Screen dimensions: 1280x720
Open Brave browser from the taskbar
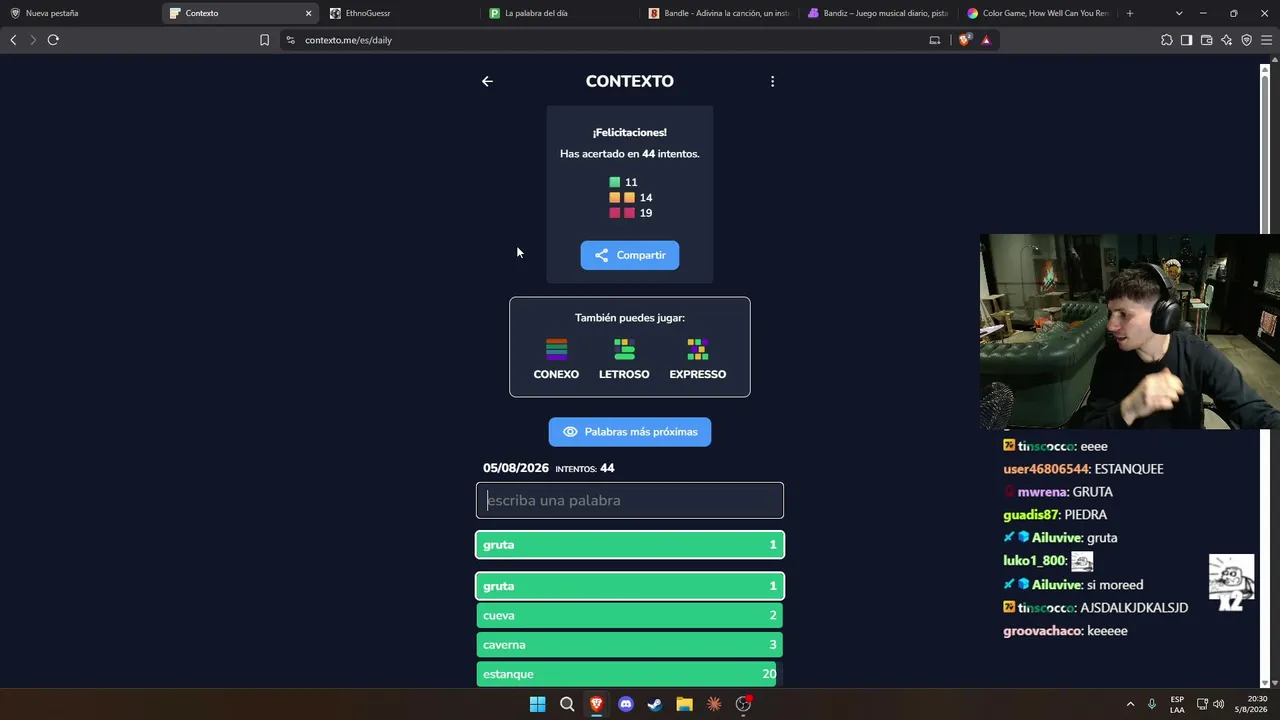point(596,704)
